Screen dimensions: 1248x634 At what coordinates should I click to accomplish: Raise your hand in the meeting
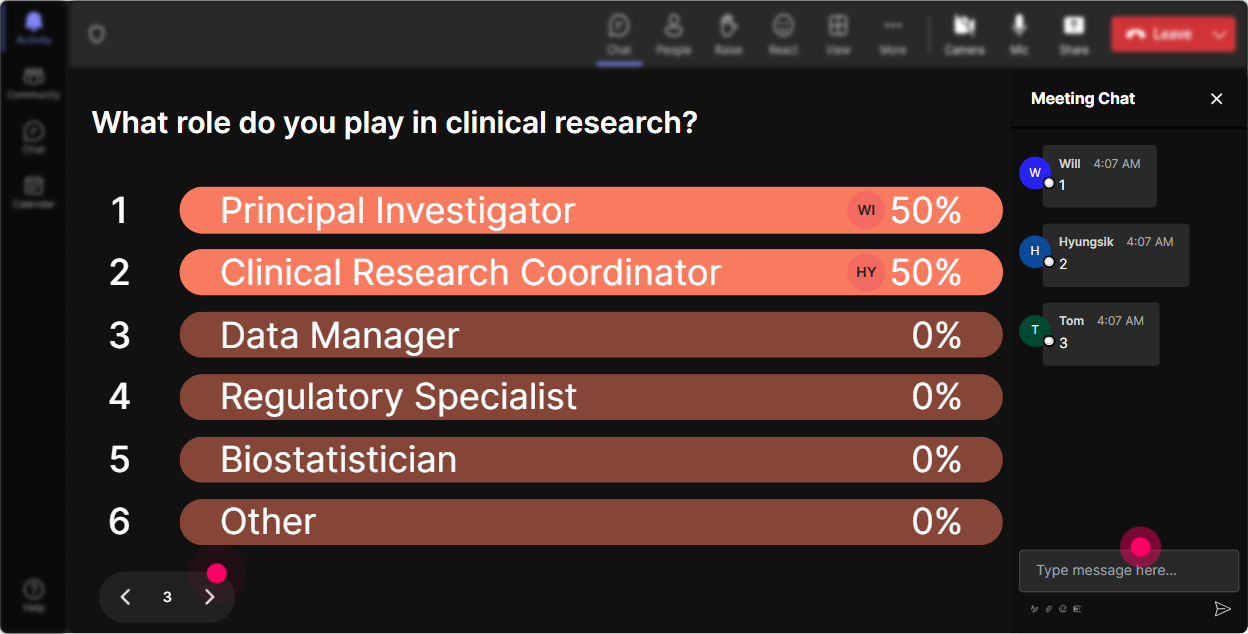click(x=728, y=34)
